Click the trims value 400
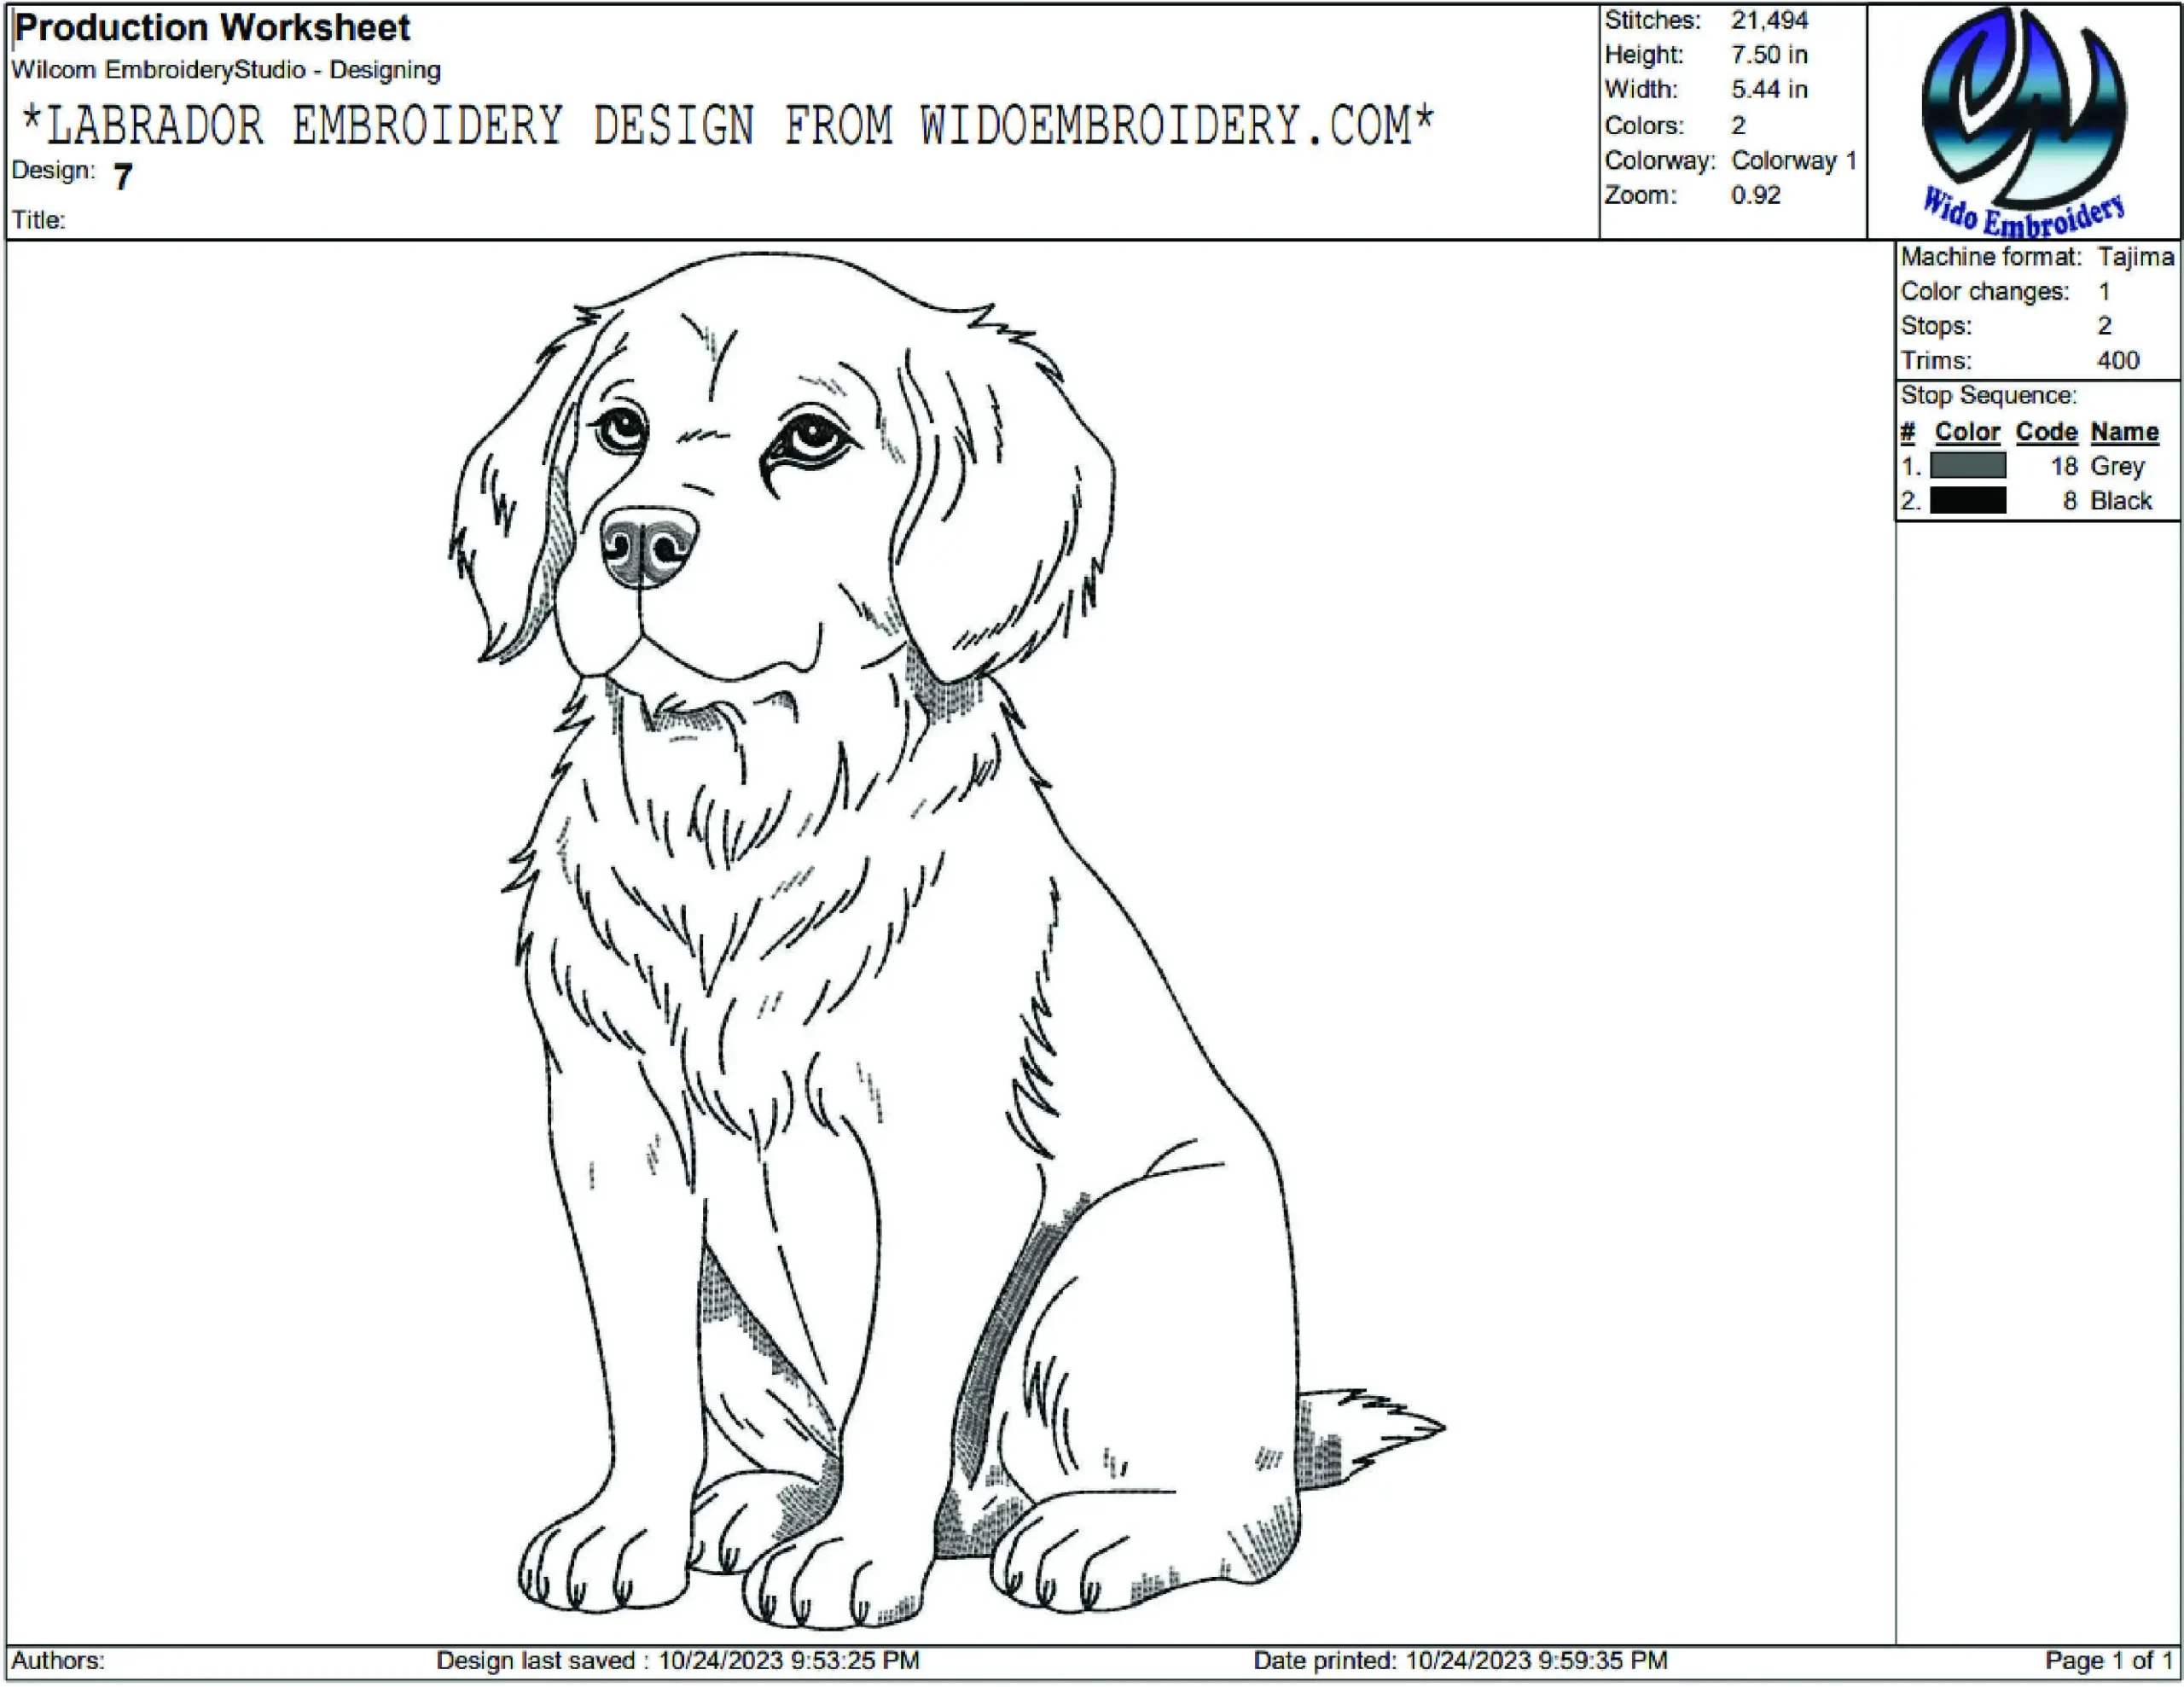 (2118, 361)
